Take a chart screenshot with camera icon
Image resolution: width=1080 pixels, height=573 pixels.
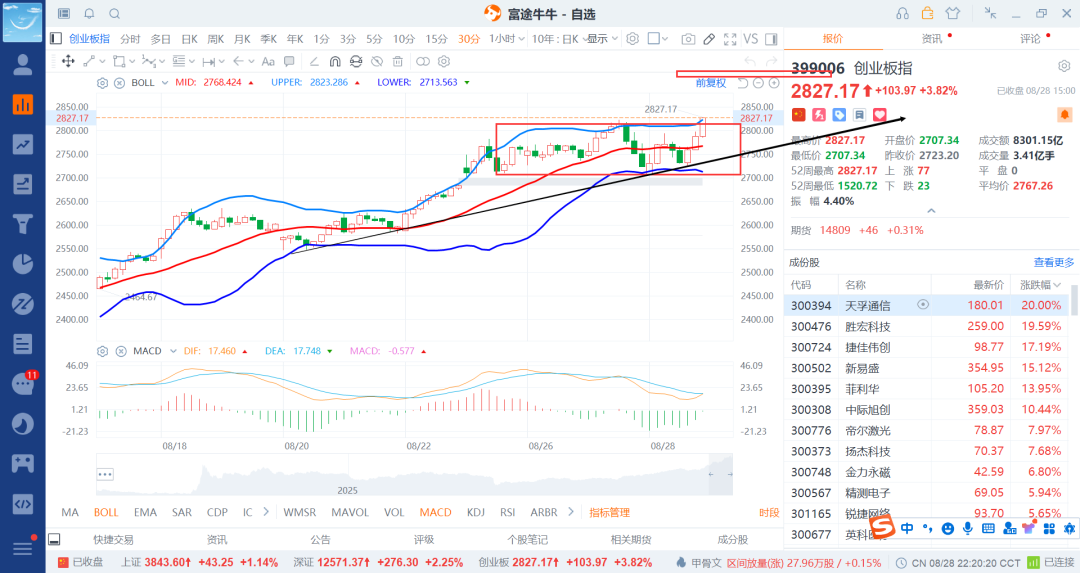[x=688, y=39]
